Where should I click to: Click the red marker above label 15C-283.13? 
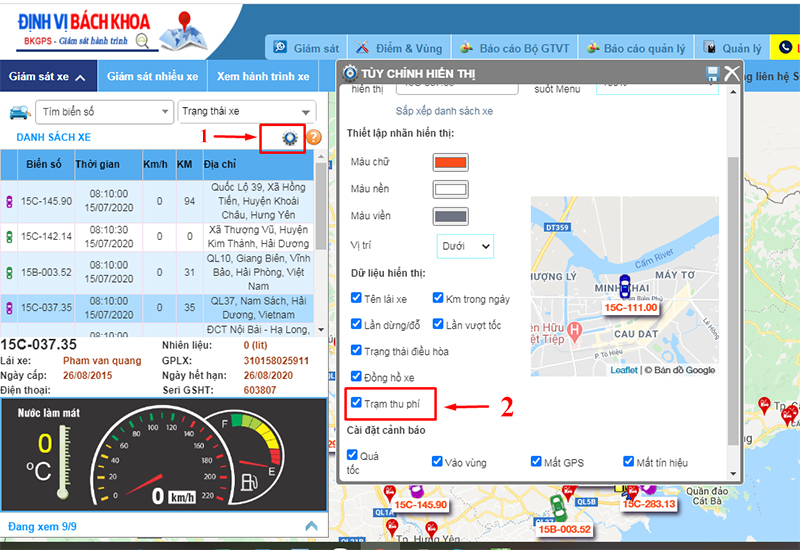tap(633, 492)
